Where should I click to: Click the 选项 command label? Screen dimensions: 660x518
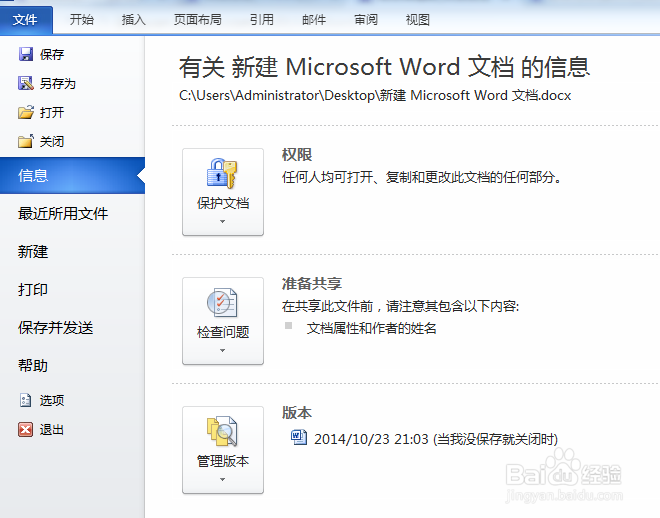tap(52, 400)
